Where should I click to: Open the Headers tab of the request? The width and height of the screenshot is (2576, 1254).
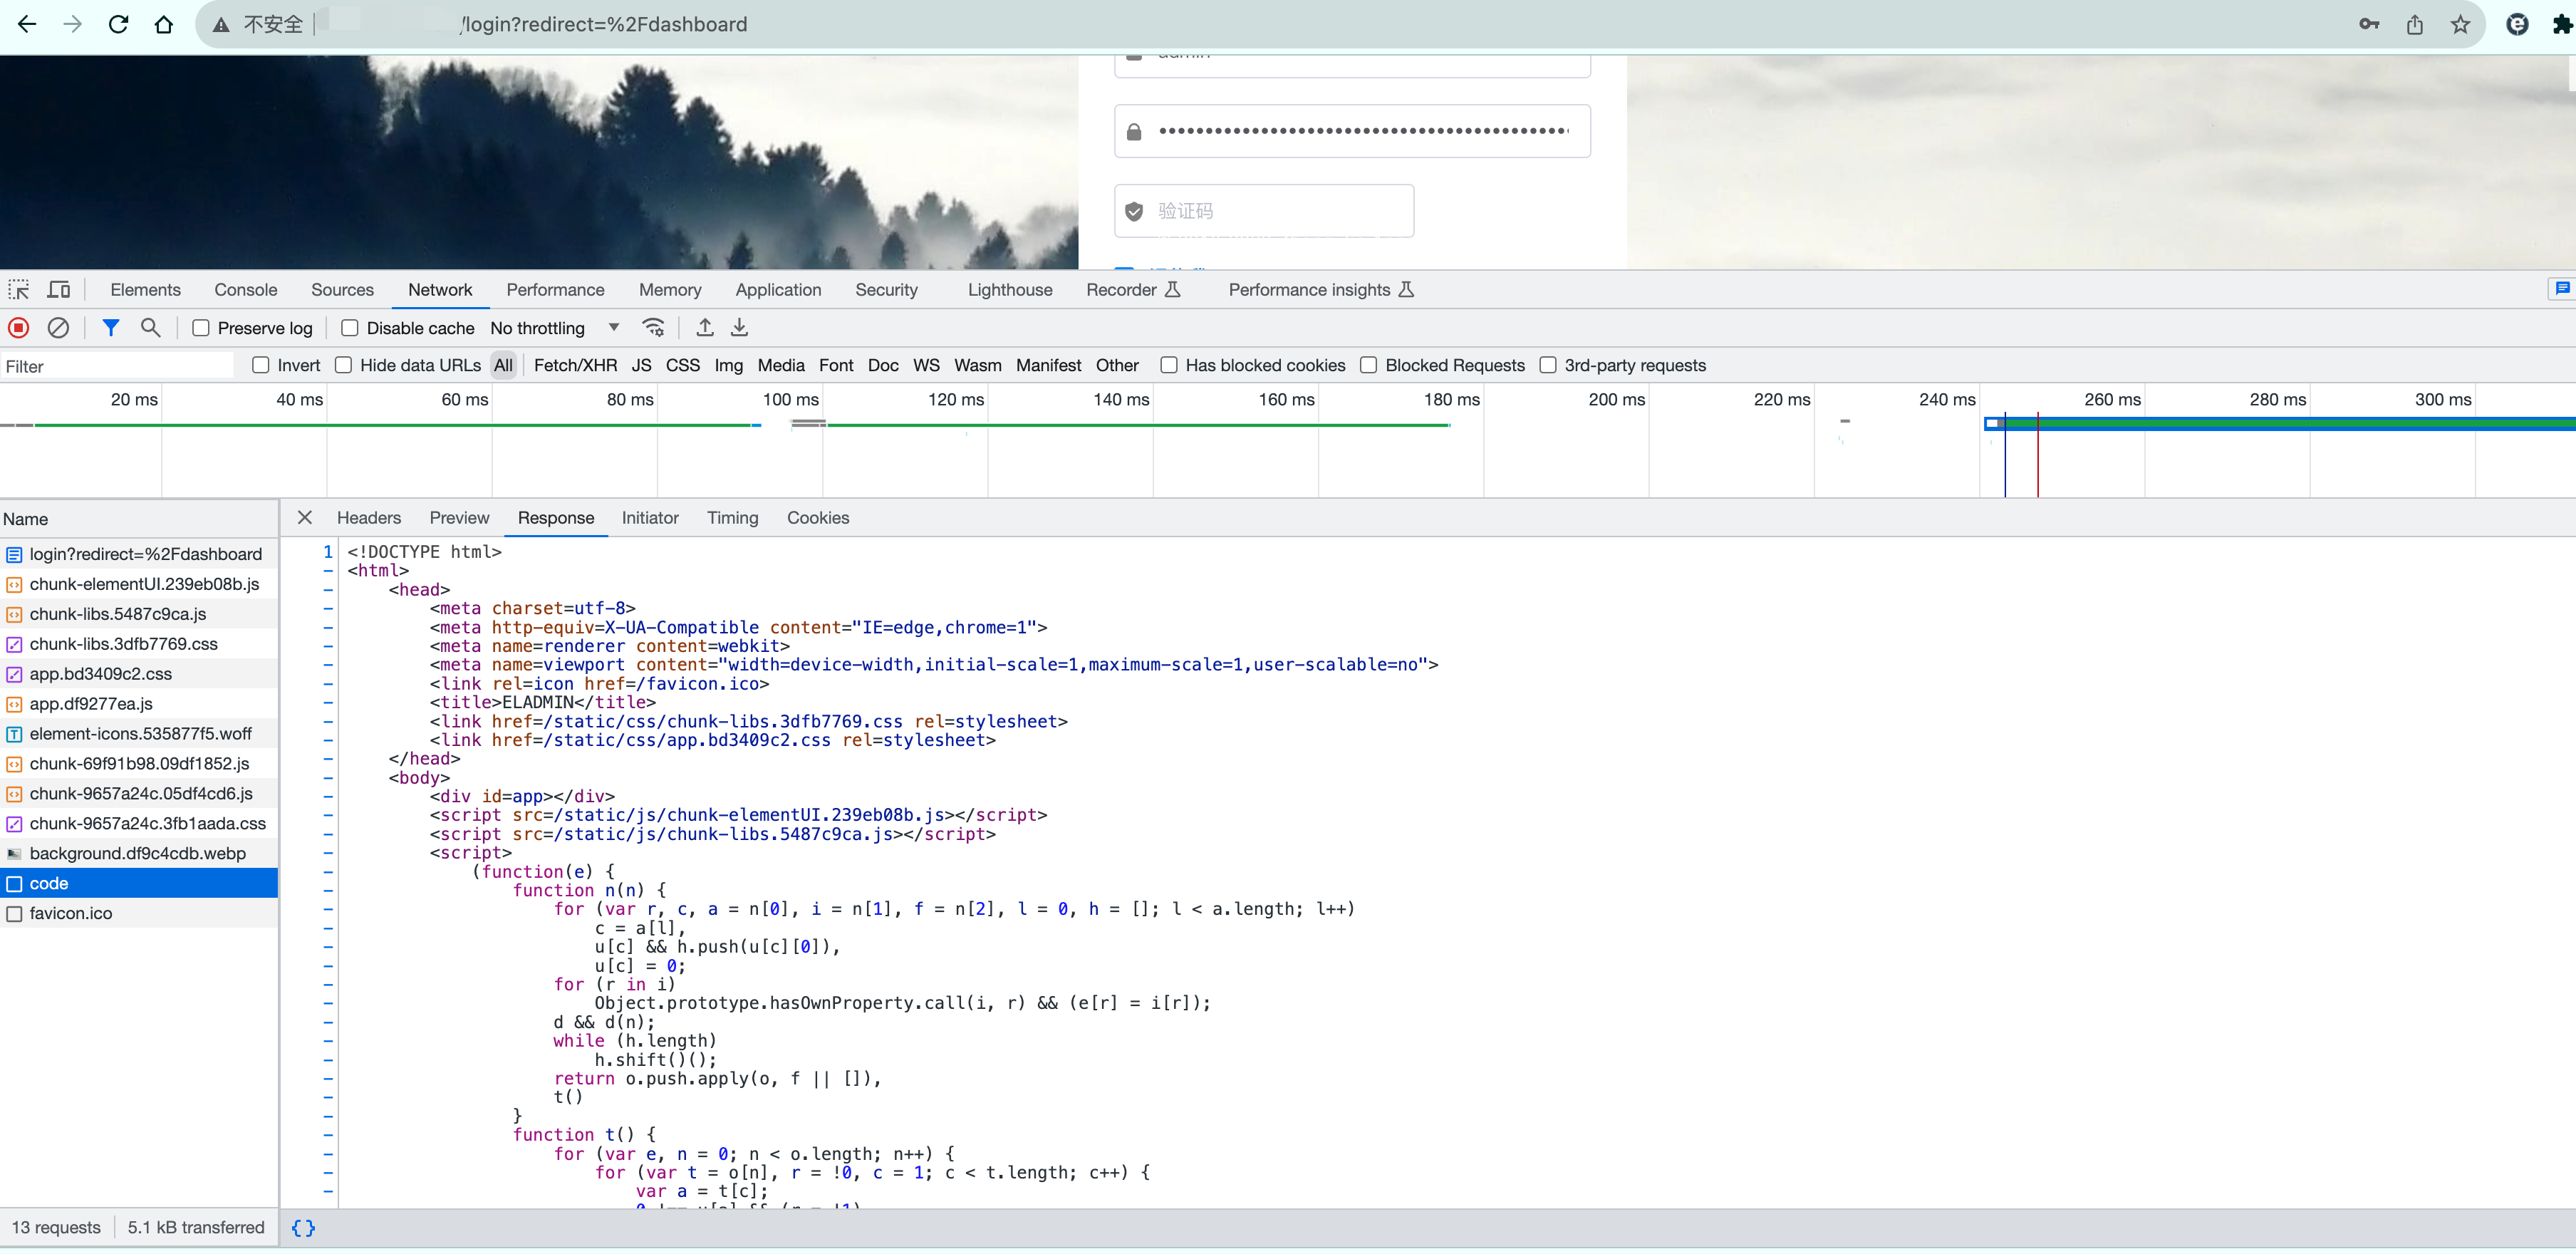click(369, 518)
